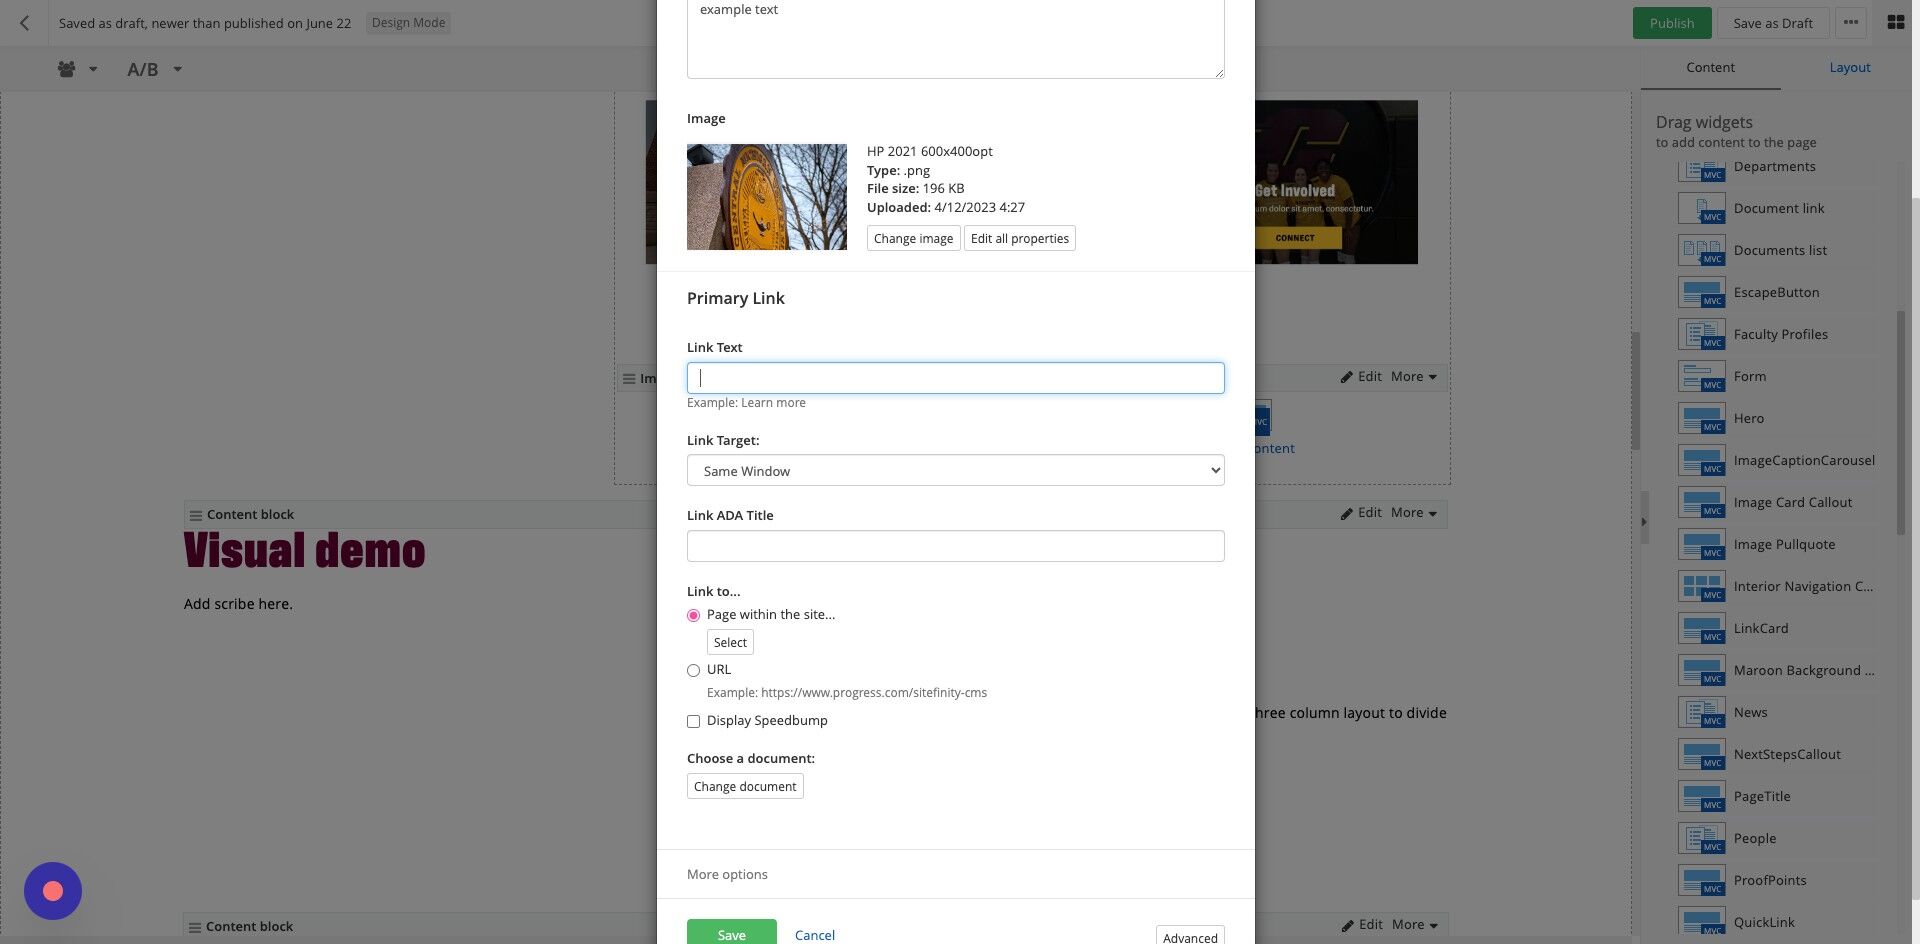Screen dimensions: 1920x944
Task: Open the grid layout switcher icon
Action: pos(1895,23)
